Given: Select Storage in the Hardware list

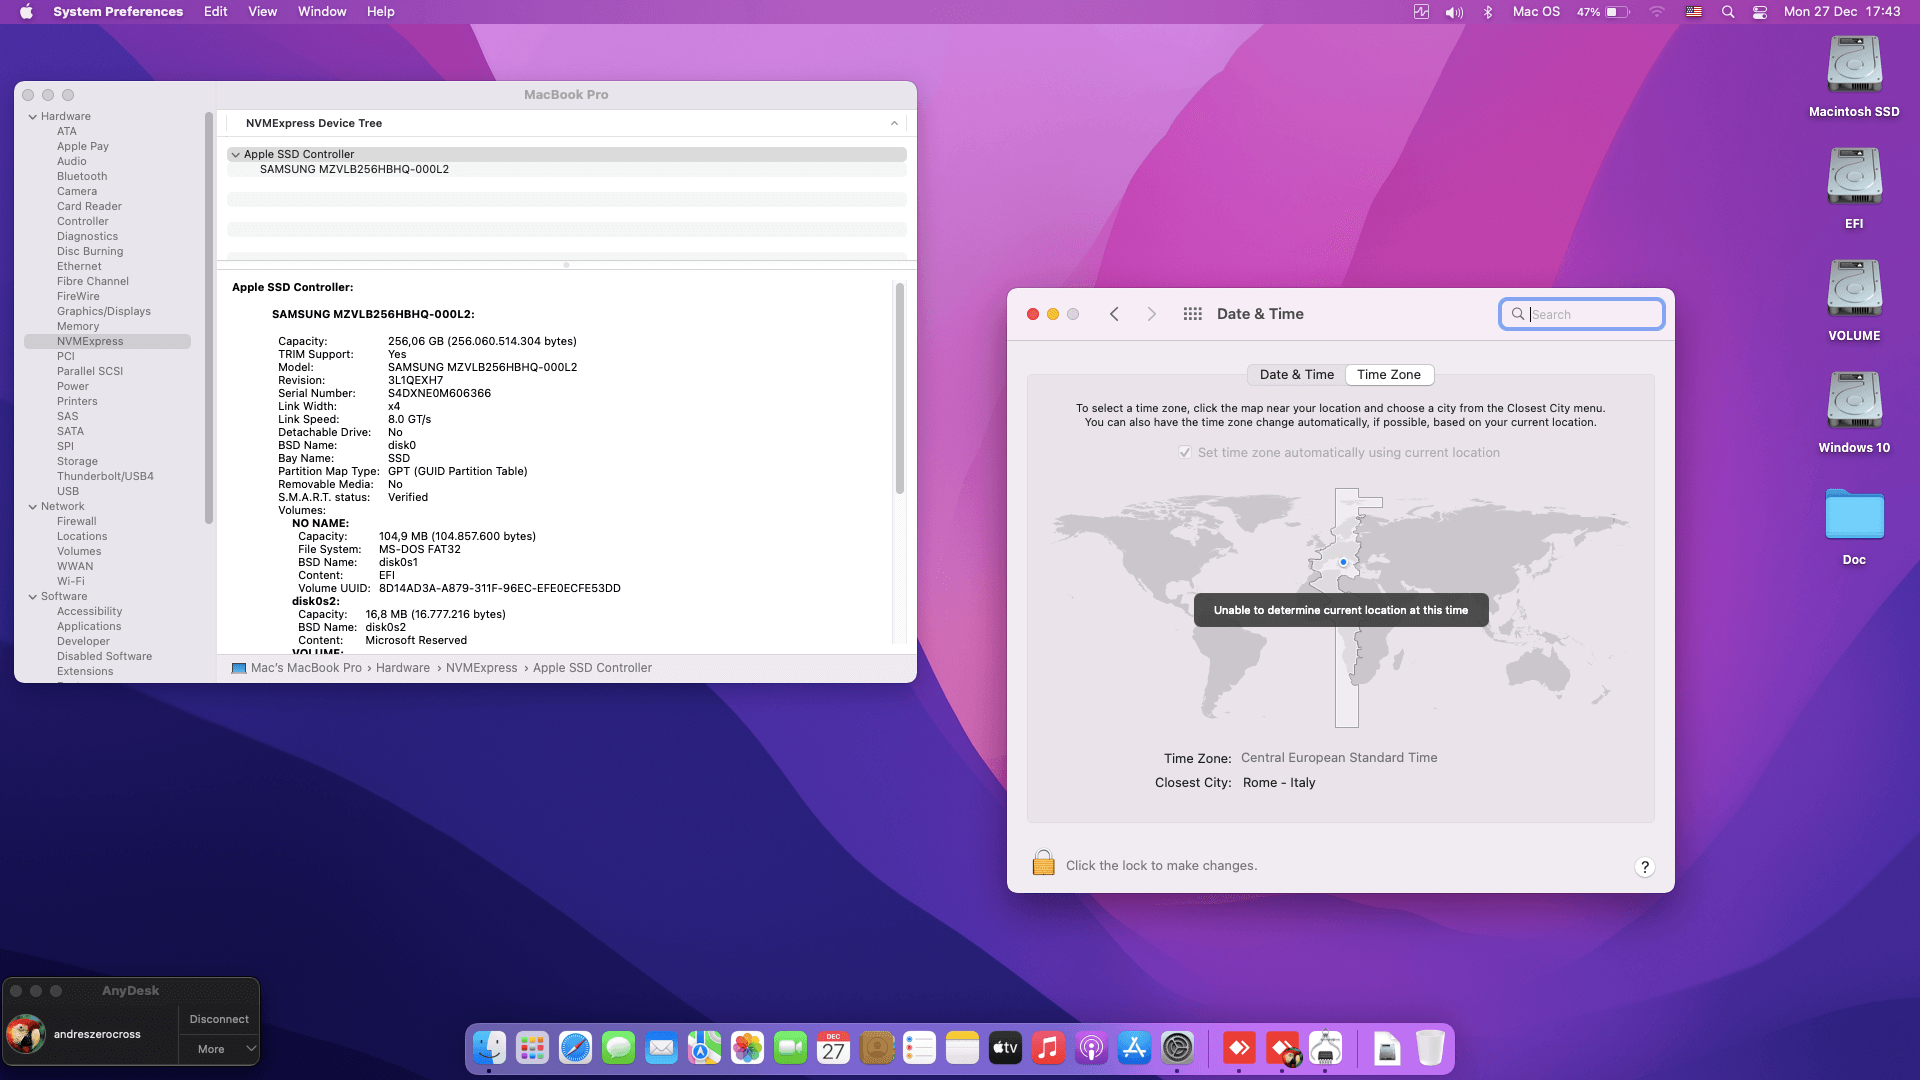Looking at the screenshot, I should click(77, 462).
